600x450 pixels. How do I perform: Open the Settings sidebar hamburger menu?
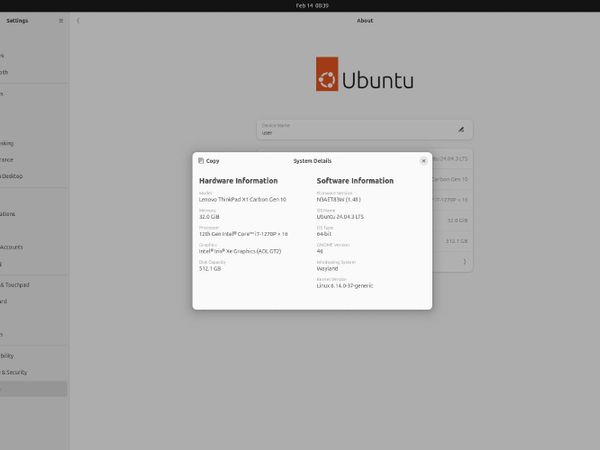(x=60, y=20)
